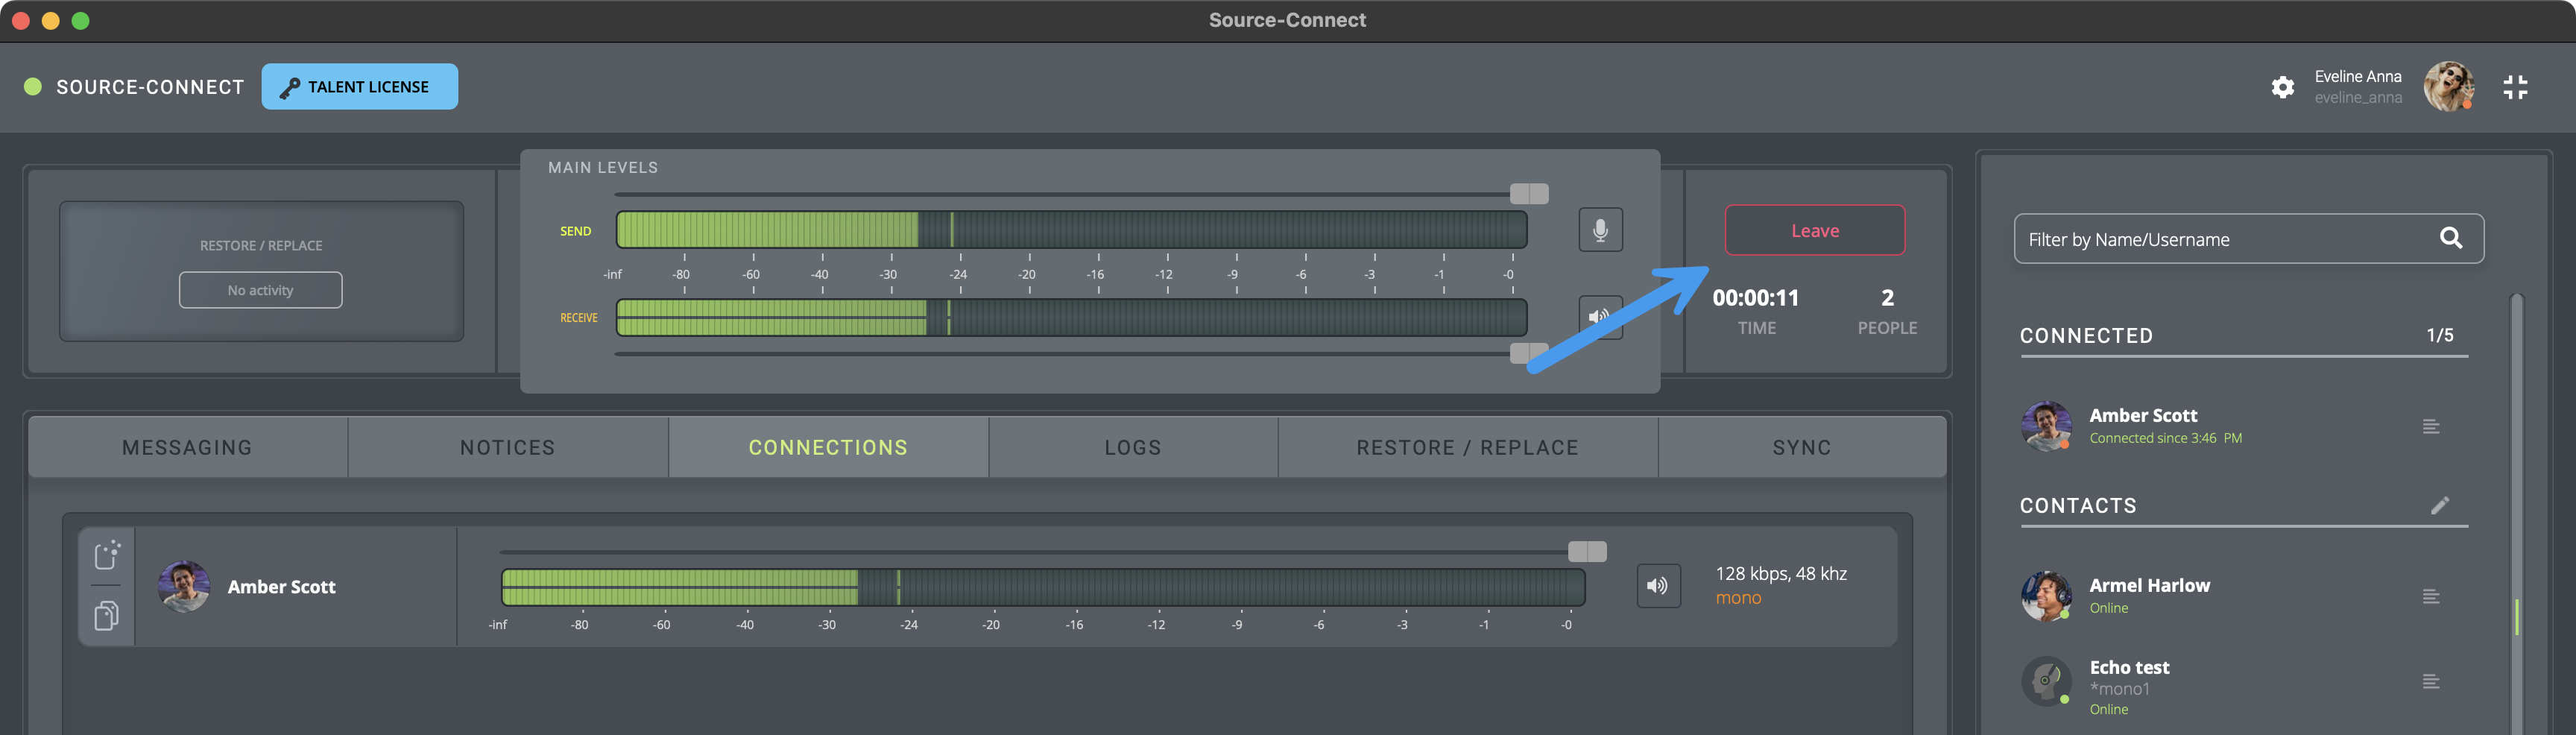Click the send level slider handle
The height and width of the screenshot is (735, 2576).
(1528, 193)
